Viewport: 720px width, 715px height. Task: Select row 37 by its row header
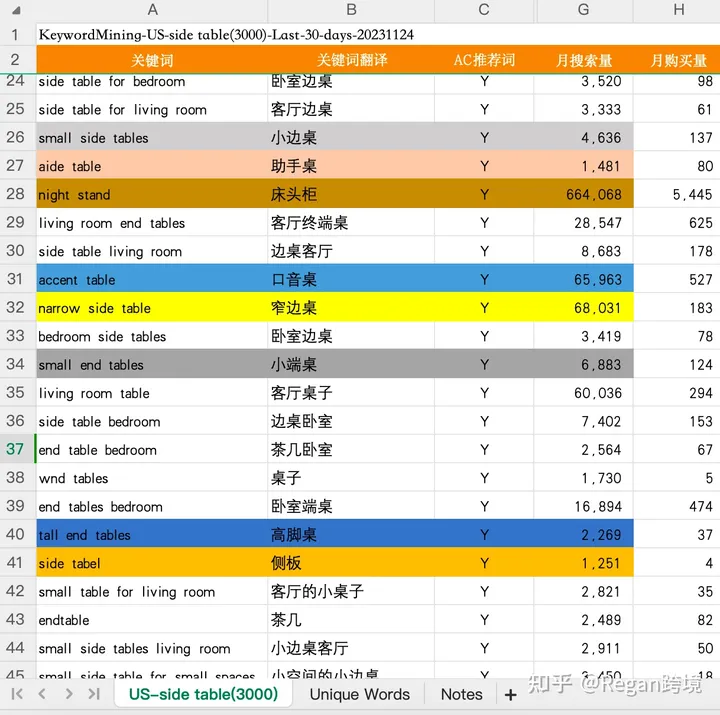(16, 449)
